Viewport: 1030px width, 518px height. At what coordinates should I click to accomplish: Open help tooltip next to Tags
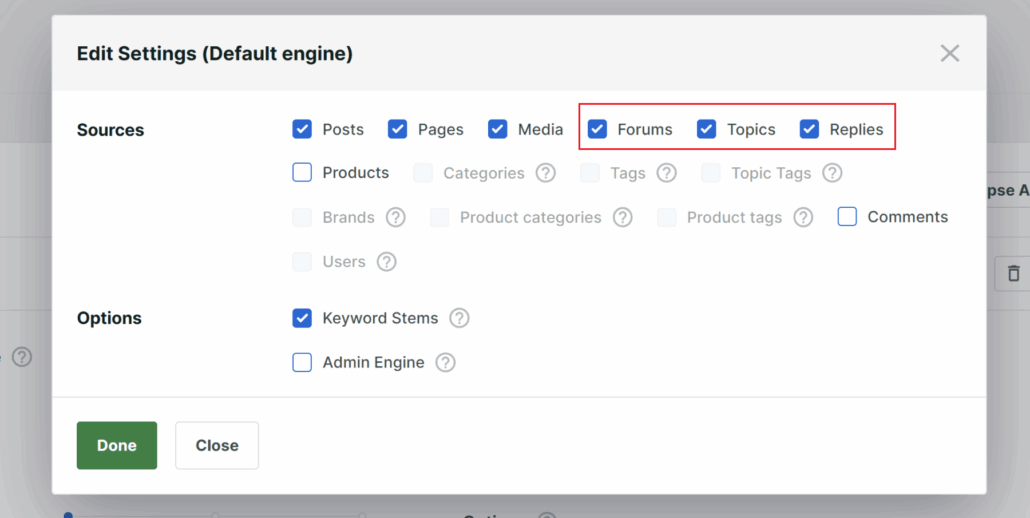pos(667,173)
